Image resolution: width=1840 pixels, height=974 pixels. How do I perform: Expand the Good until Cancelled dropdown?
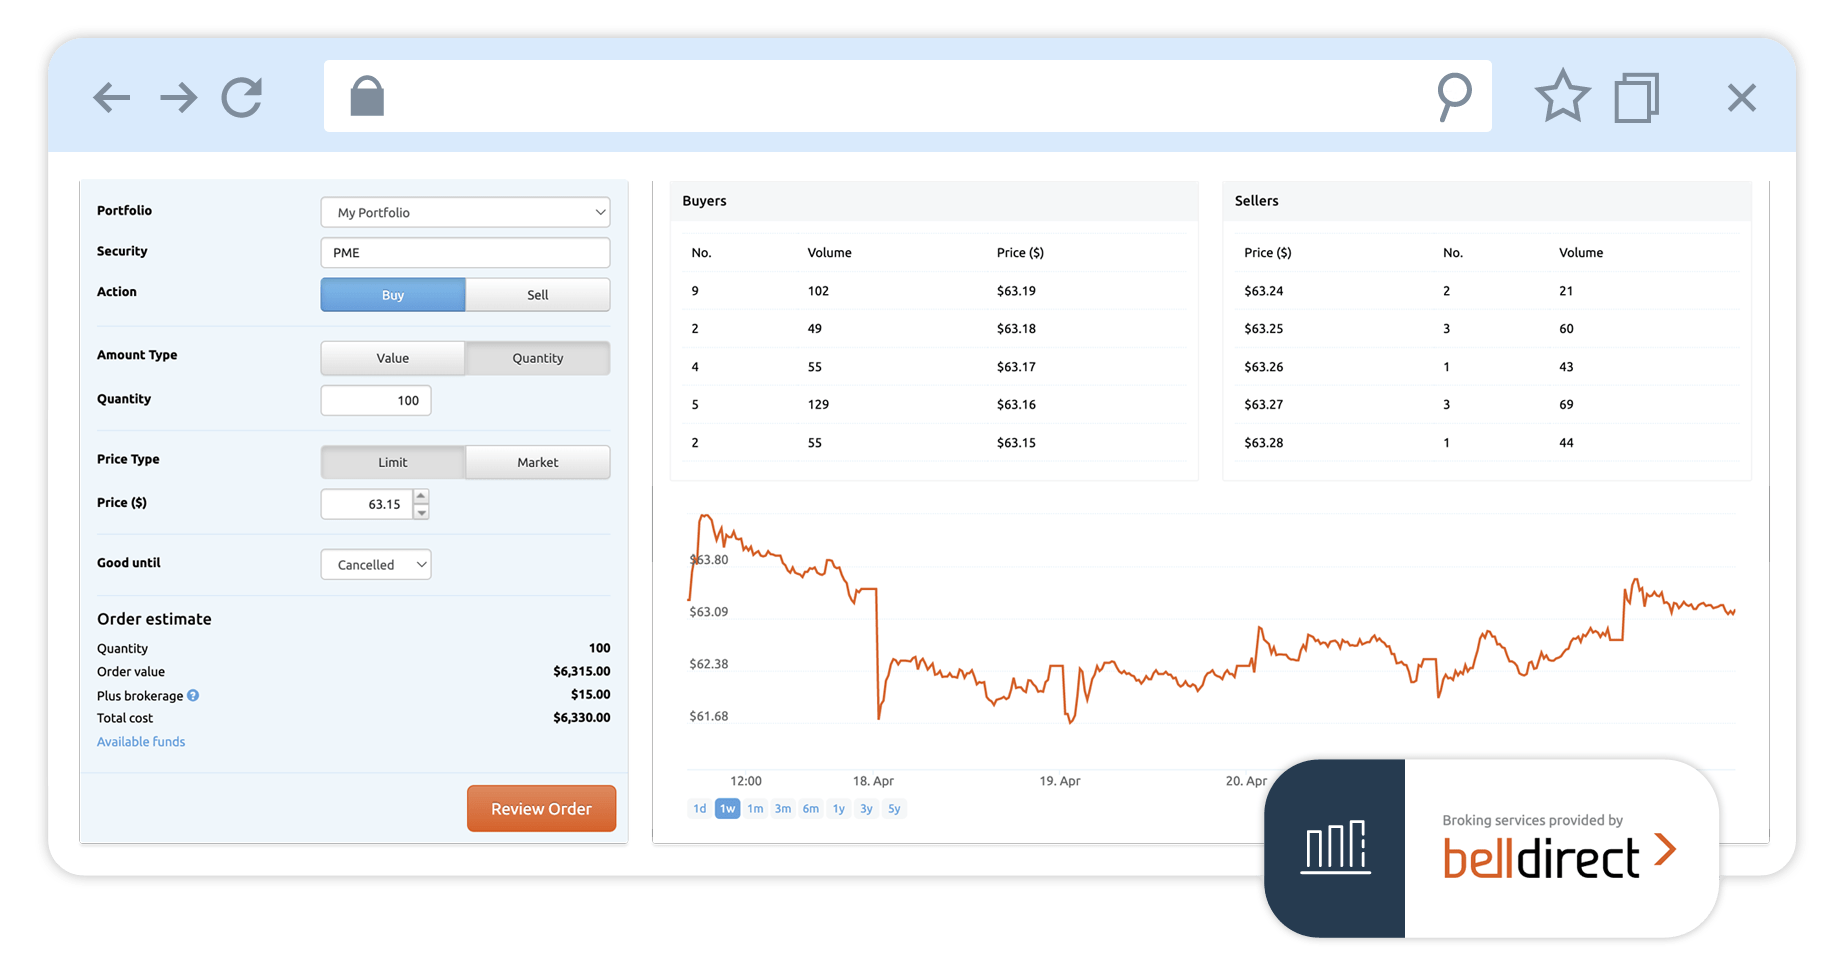coord(376,565)
